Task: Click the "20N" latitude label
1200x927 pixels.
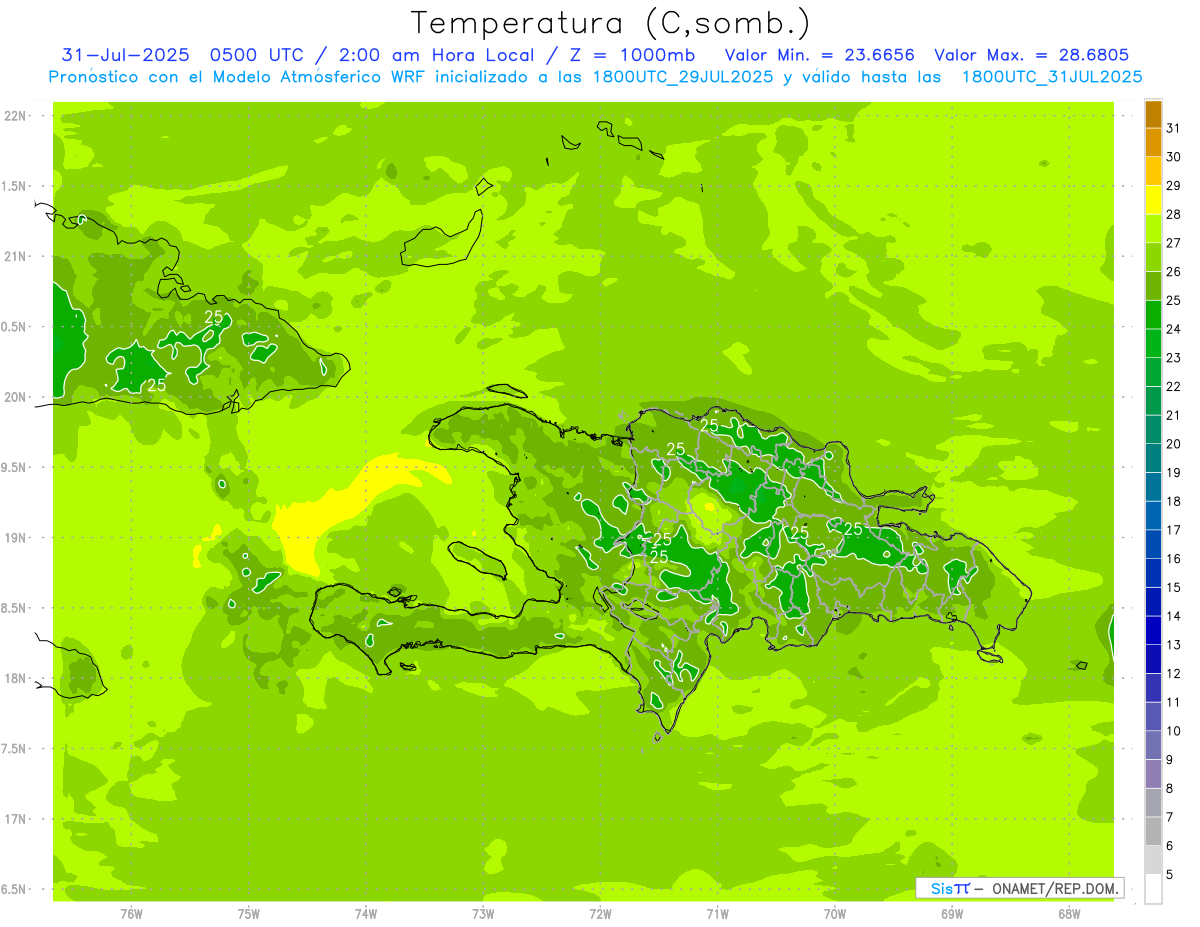Action: point(17,397)
